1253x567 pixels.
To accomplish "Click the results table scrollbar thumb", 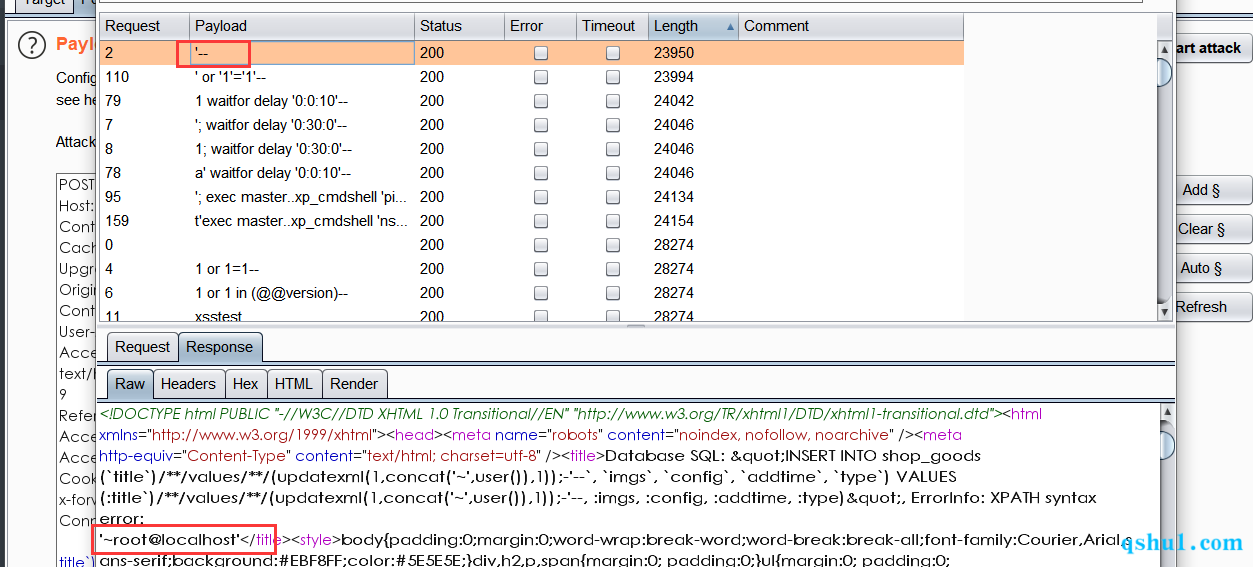I will click(x=1164, y=73).
